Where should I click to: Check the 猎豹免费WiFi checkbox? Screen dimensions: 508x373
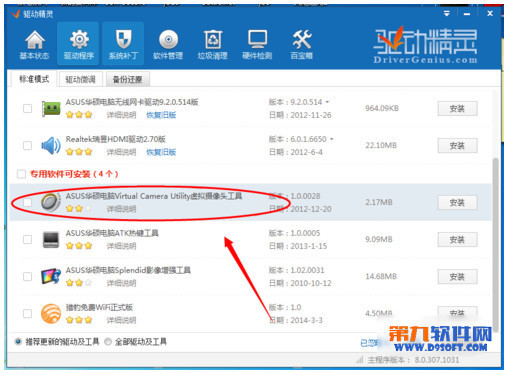pyautogui.click(x=27, y=314)
